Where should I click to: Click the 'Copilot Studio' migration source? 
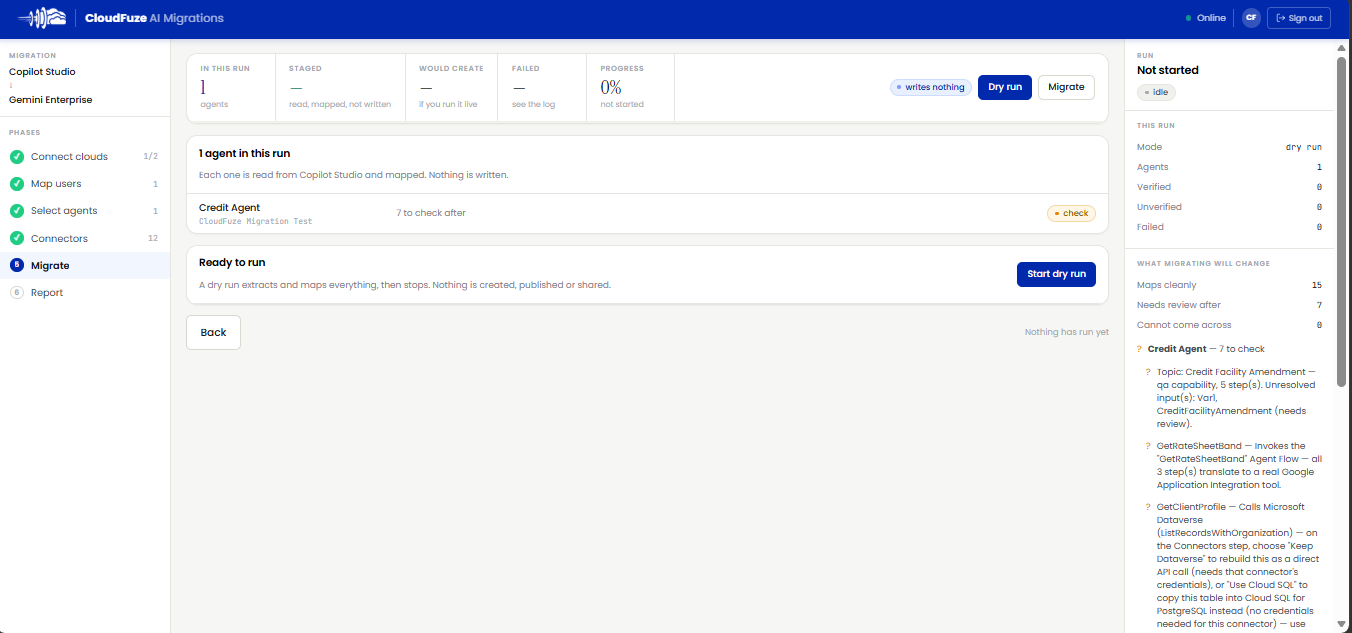click(42, 72)
